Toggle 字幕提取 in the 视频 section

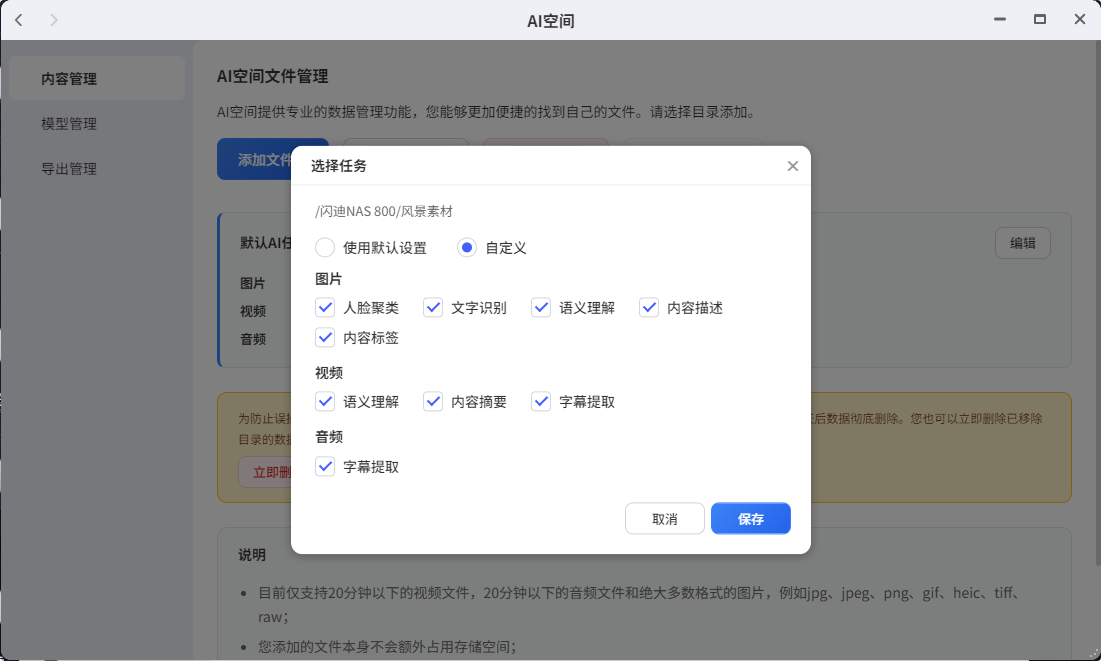(541, 402)
